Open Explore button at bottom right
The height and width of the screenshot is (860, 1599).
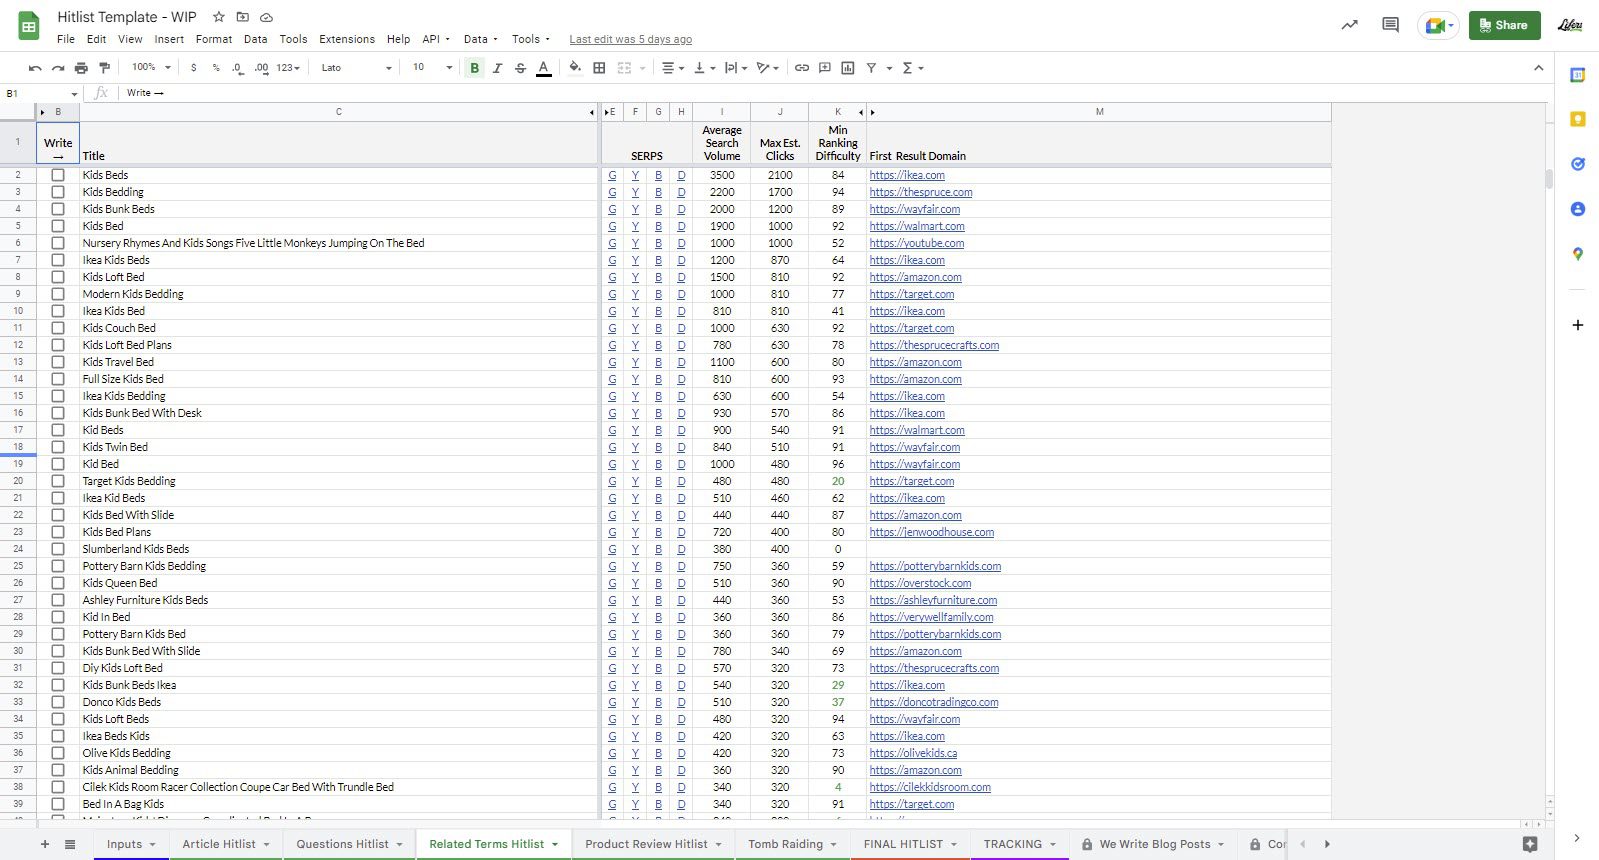coord(1530,844)
